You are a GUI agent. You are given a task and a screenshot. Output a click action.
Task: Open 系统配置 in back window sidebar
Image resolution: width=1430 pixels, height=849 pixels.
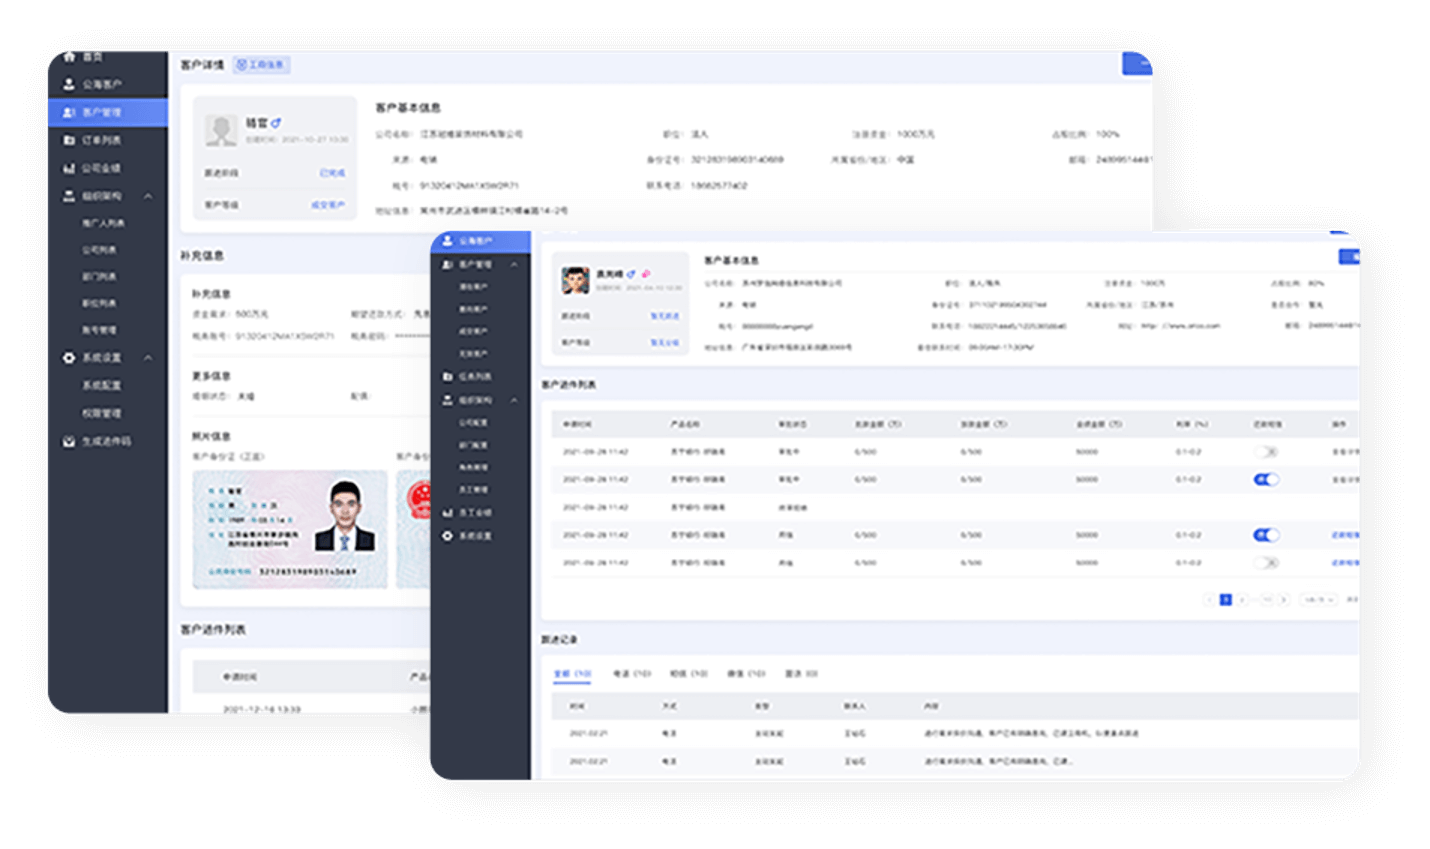101,385
